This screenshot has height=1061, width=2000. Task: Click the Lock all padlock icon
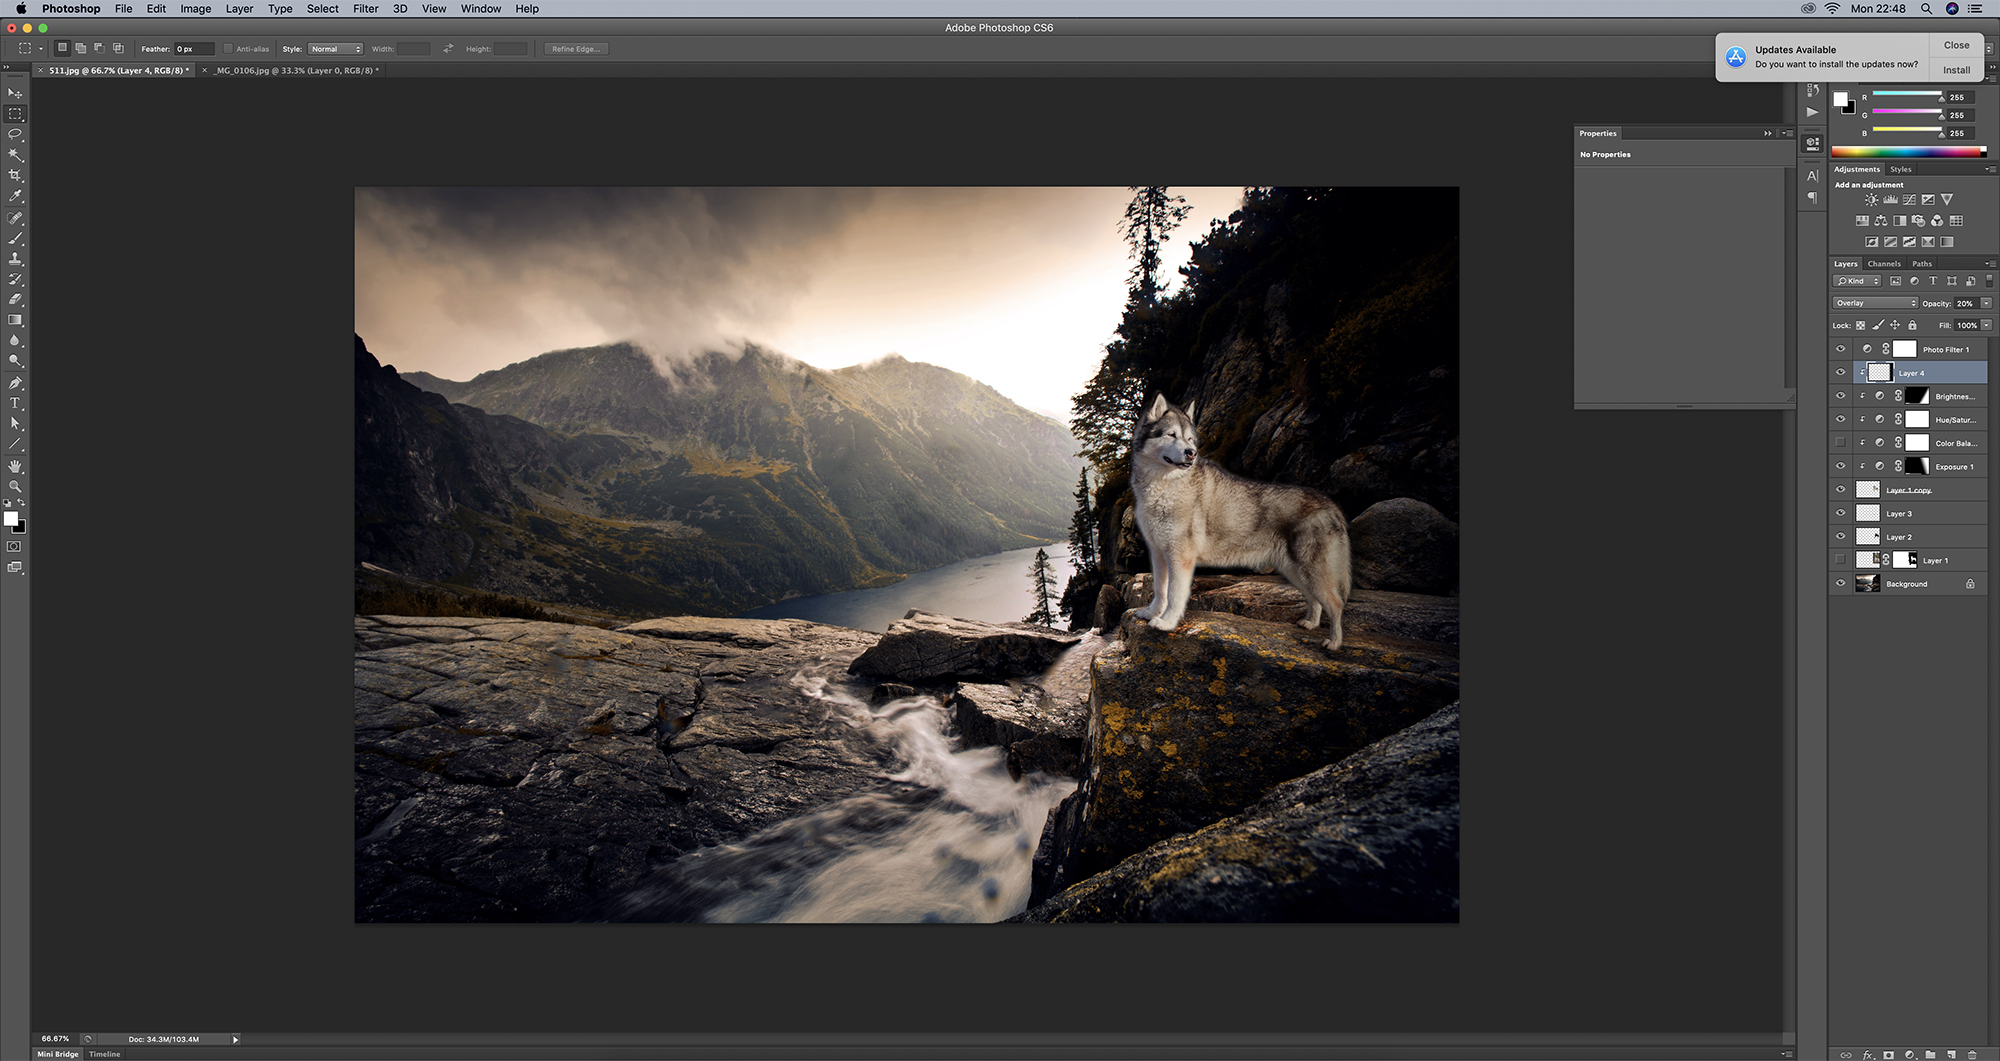[x=1912, y=325]
